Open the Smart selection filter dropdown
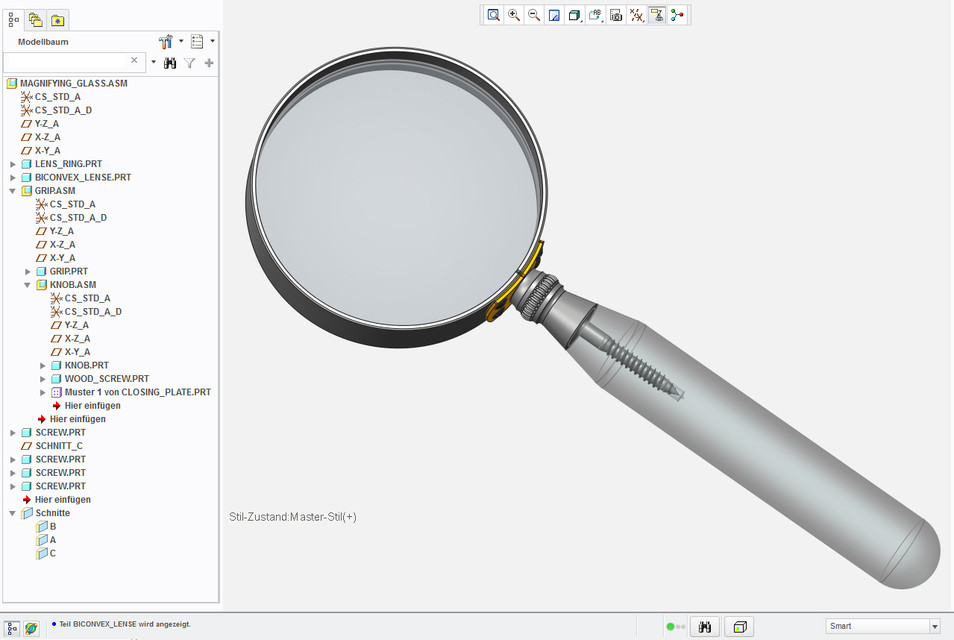The width and height of the screenshot is (954, 640). point(935,626)
